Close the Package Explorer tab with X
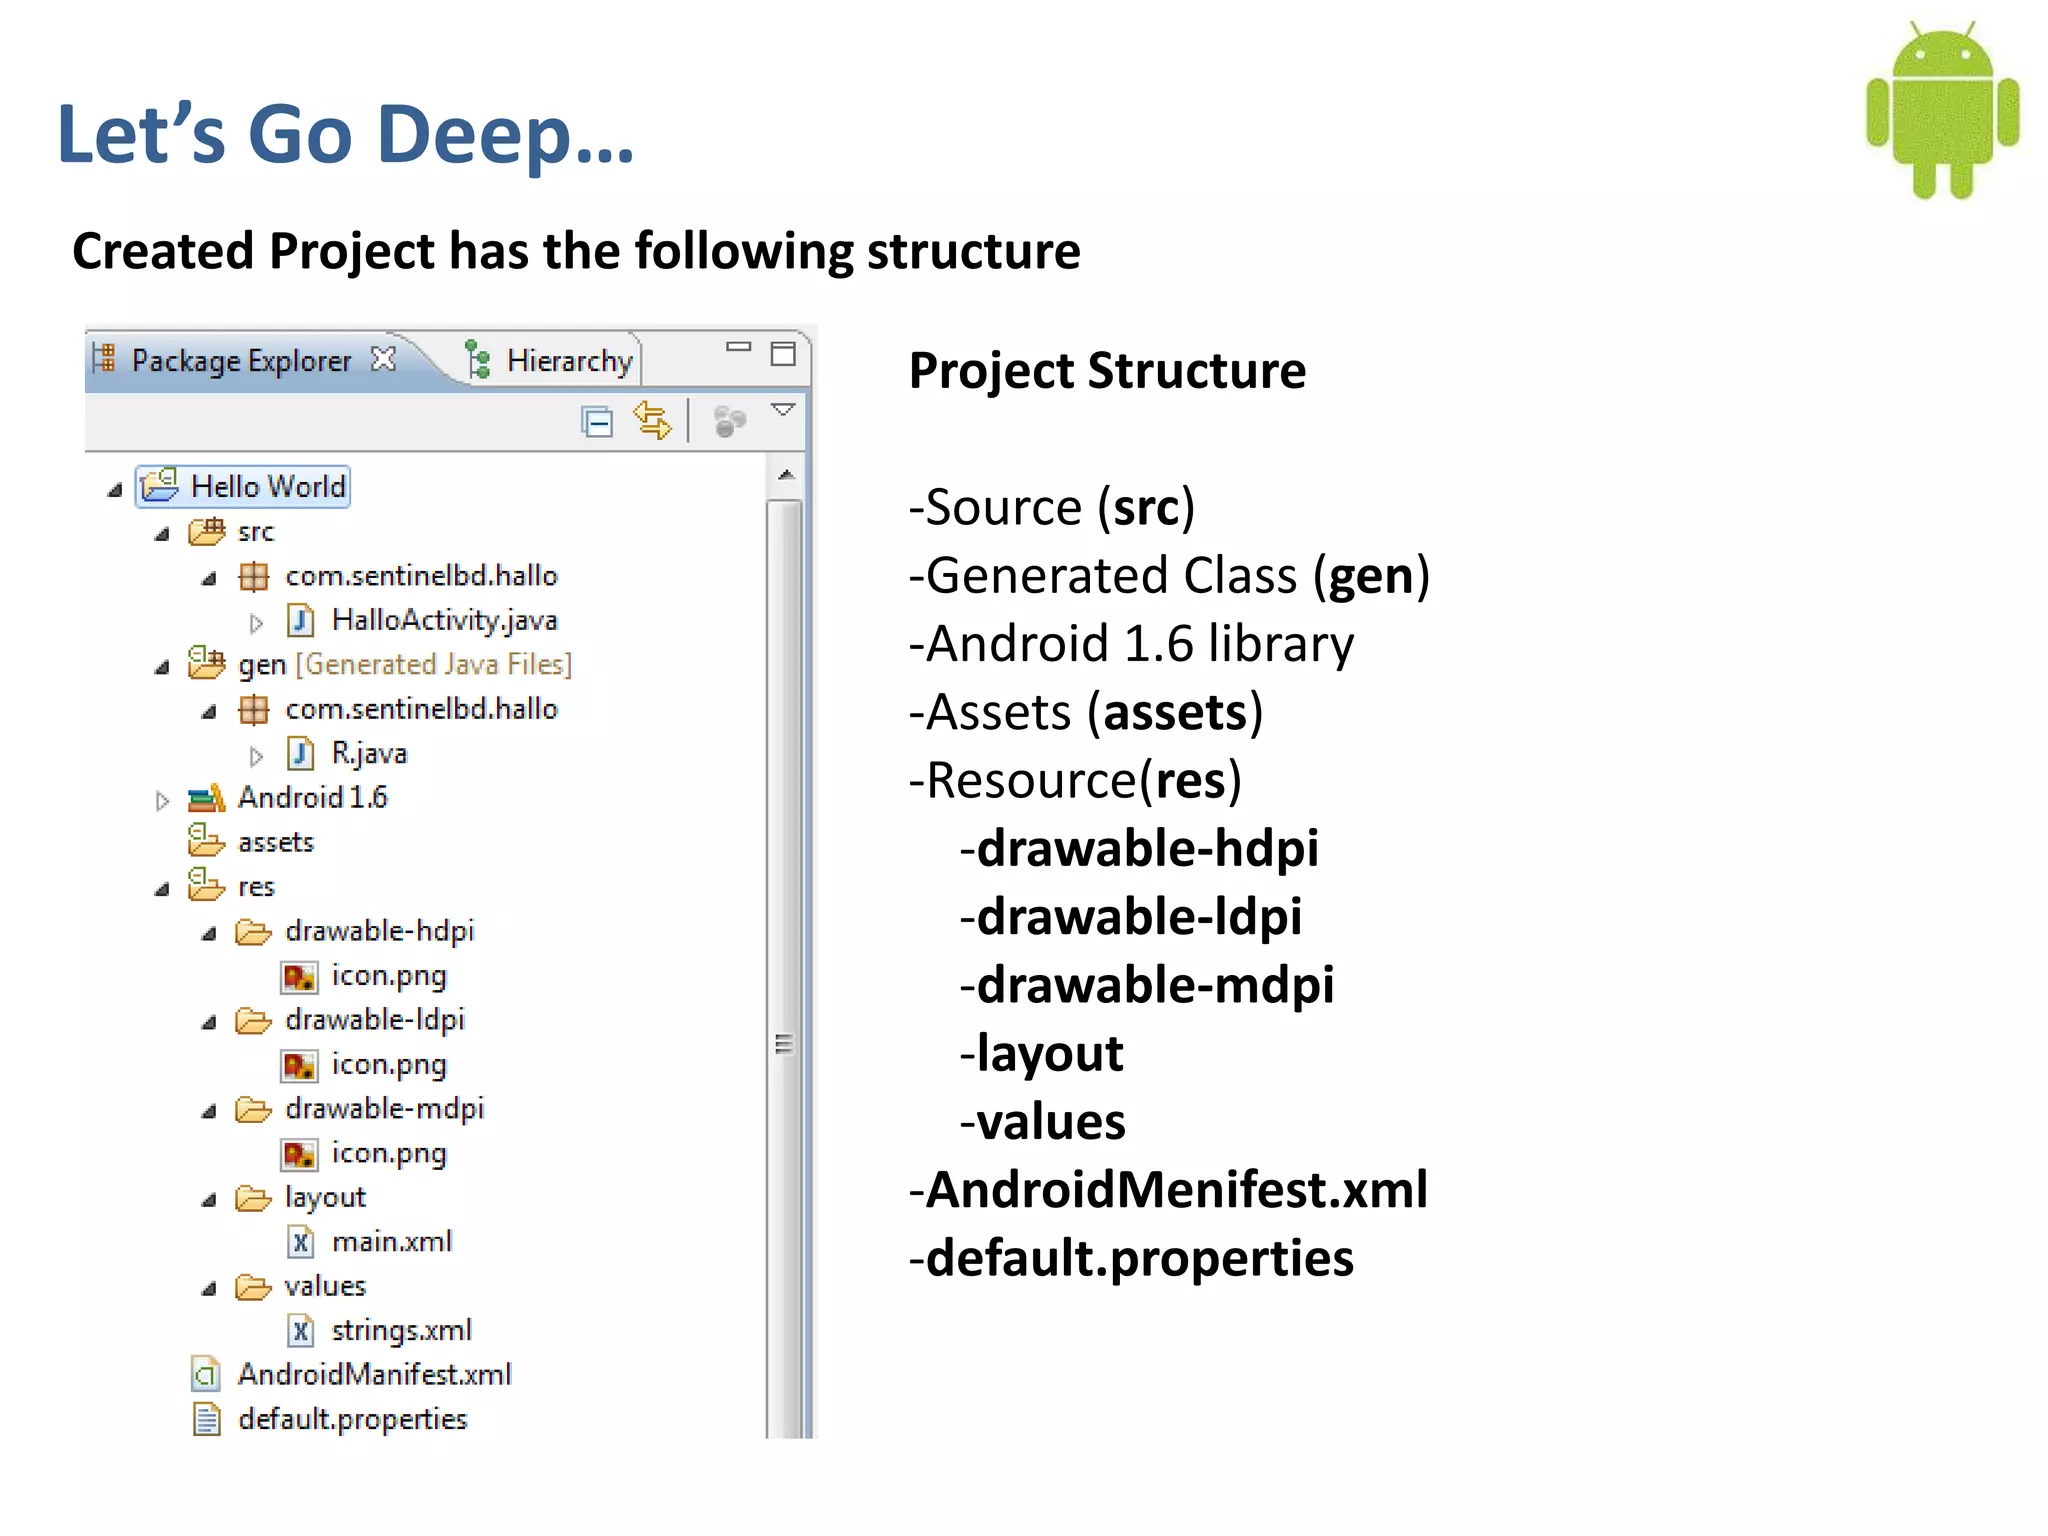Screen dimensions: 2048x1536 tap(383, 359)
